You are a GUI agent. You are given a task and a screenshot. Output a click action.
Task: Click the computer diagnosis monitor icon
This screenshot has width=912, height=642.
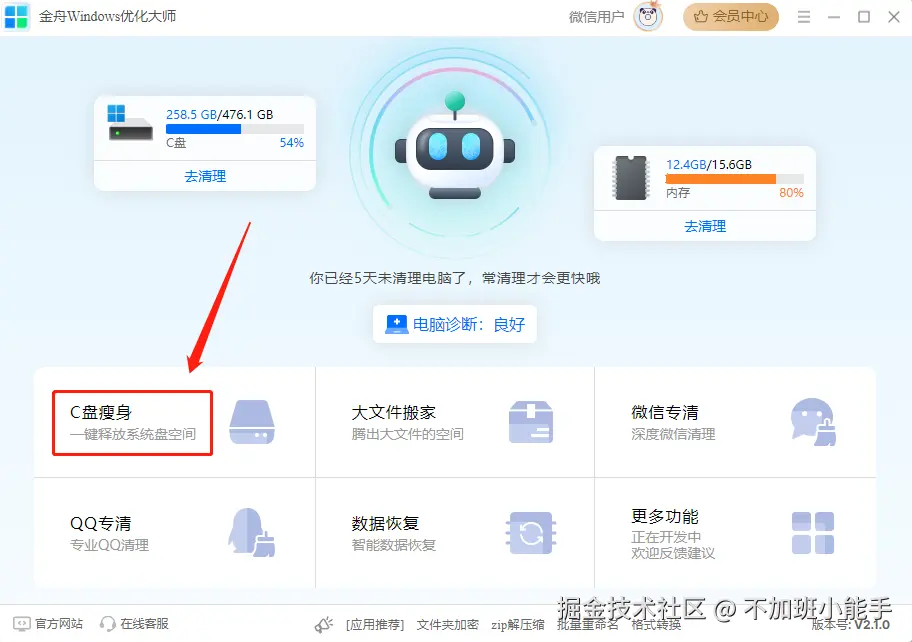point(397,324)
